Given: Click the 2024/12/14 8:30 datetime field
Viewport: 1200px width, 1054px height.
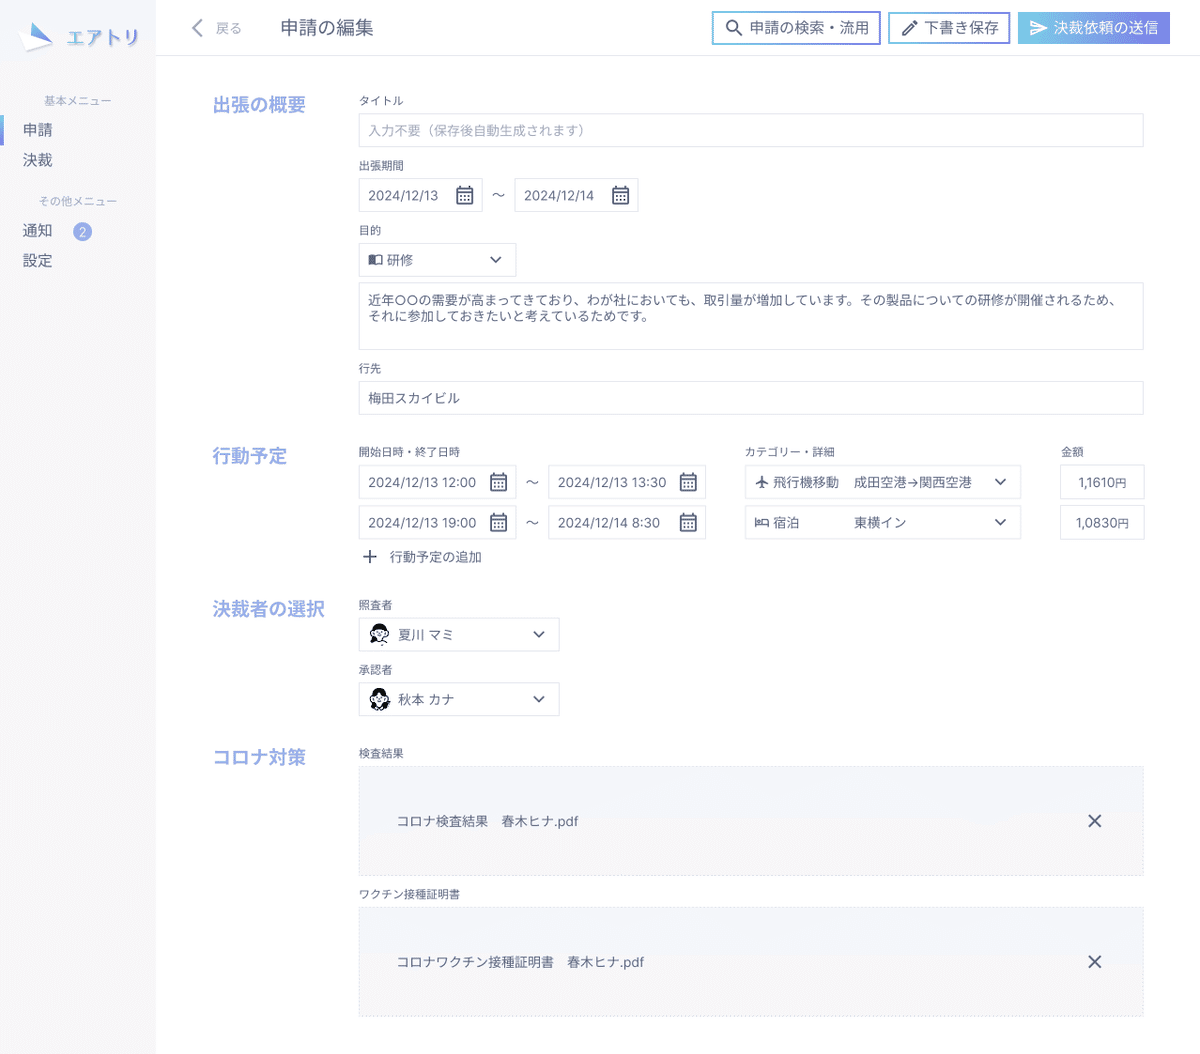Looking at the screenshot, I should [x=627, y=522].
